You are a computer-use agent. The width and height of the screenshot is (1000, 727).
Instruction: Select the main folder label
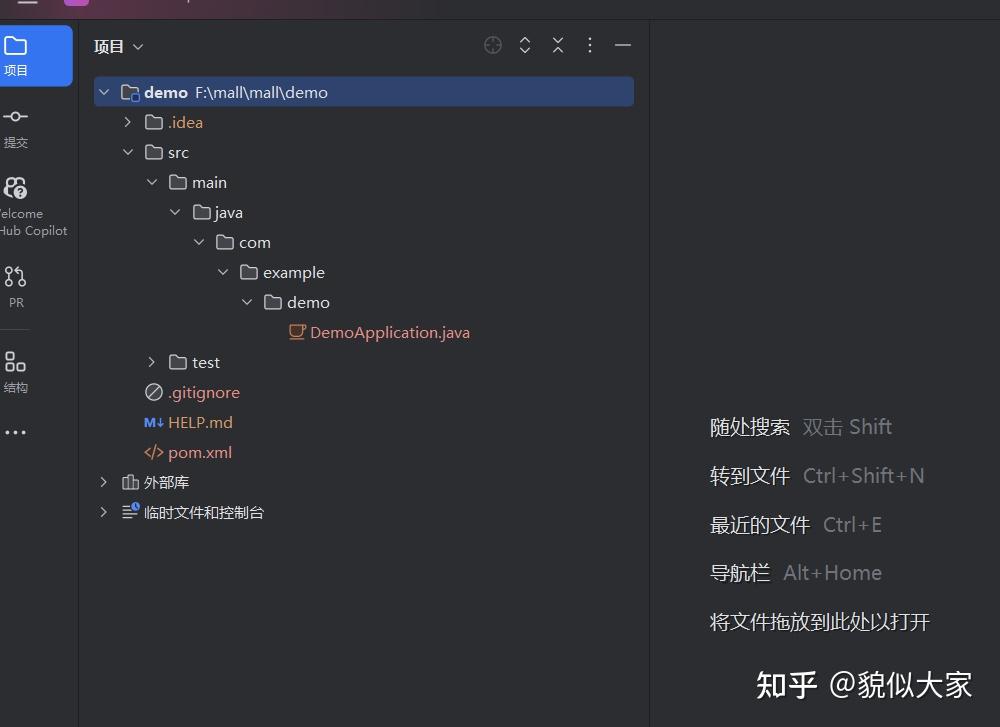point(209,182)
